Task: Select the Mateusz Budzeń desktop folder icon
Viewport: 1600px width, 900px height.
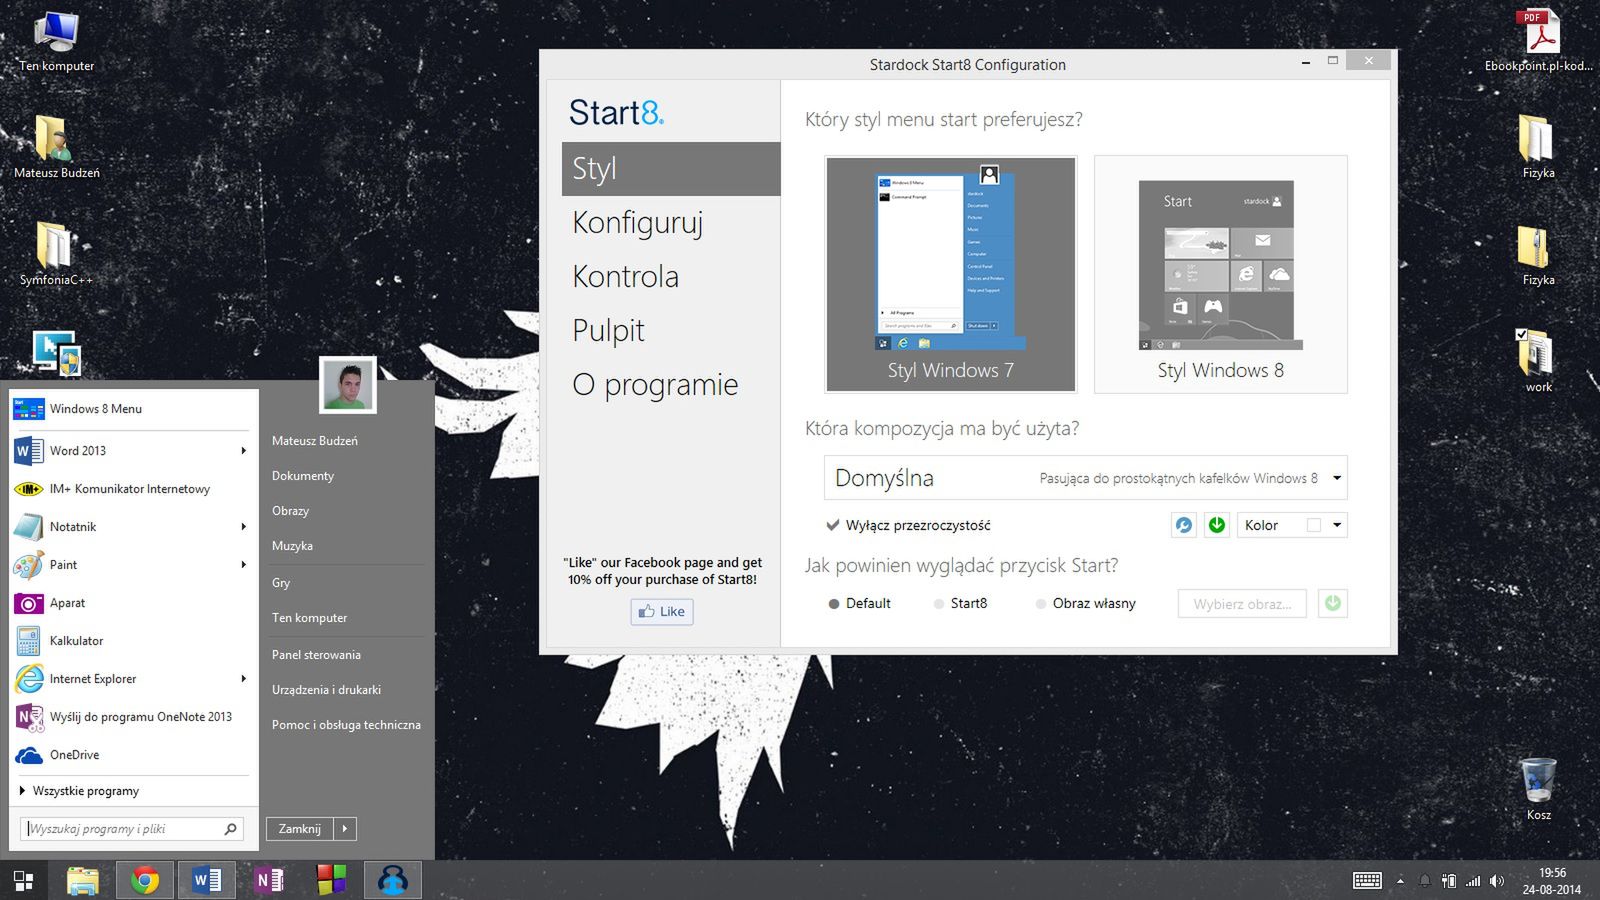Action: tap(57, 146)
